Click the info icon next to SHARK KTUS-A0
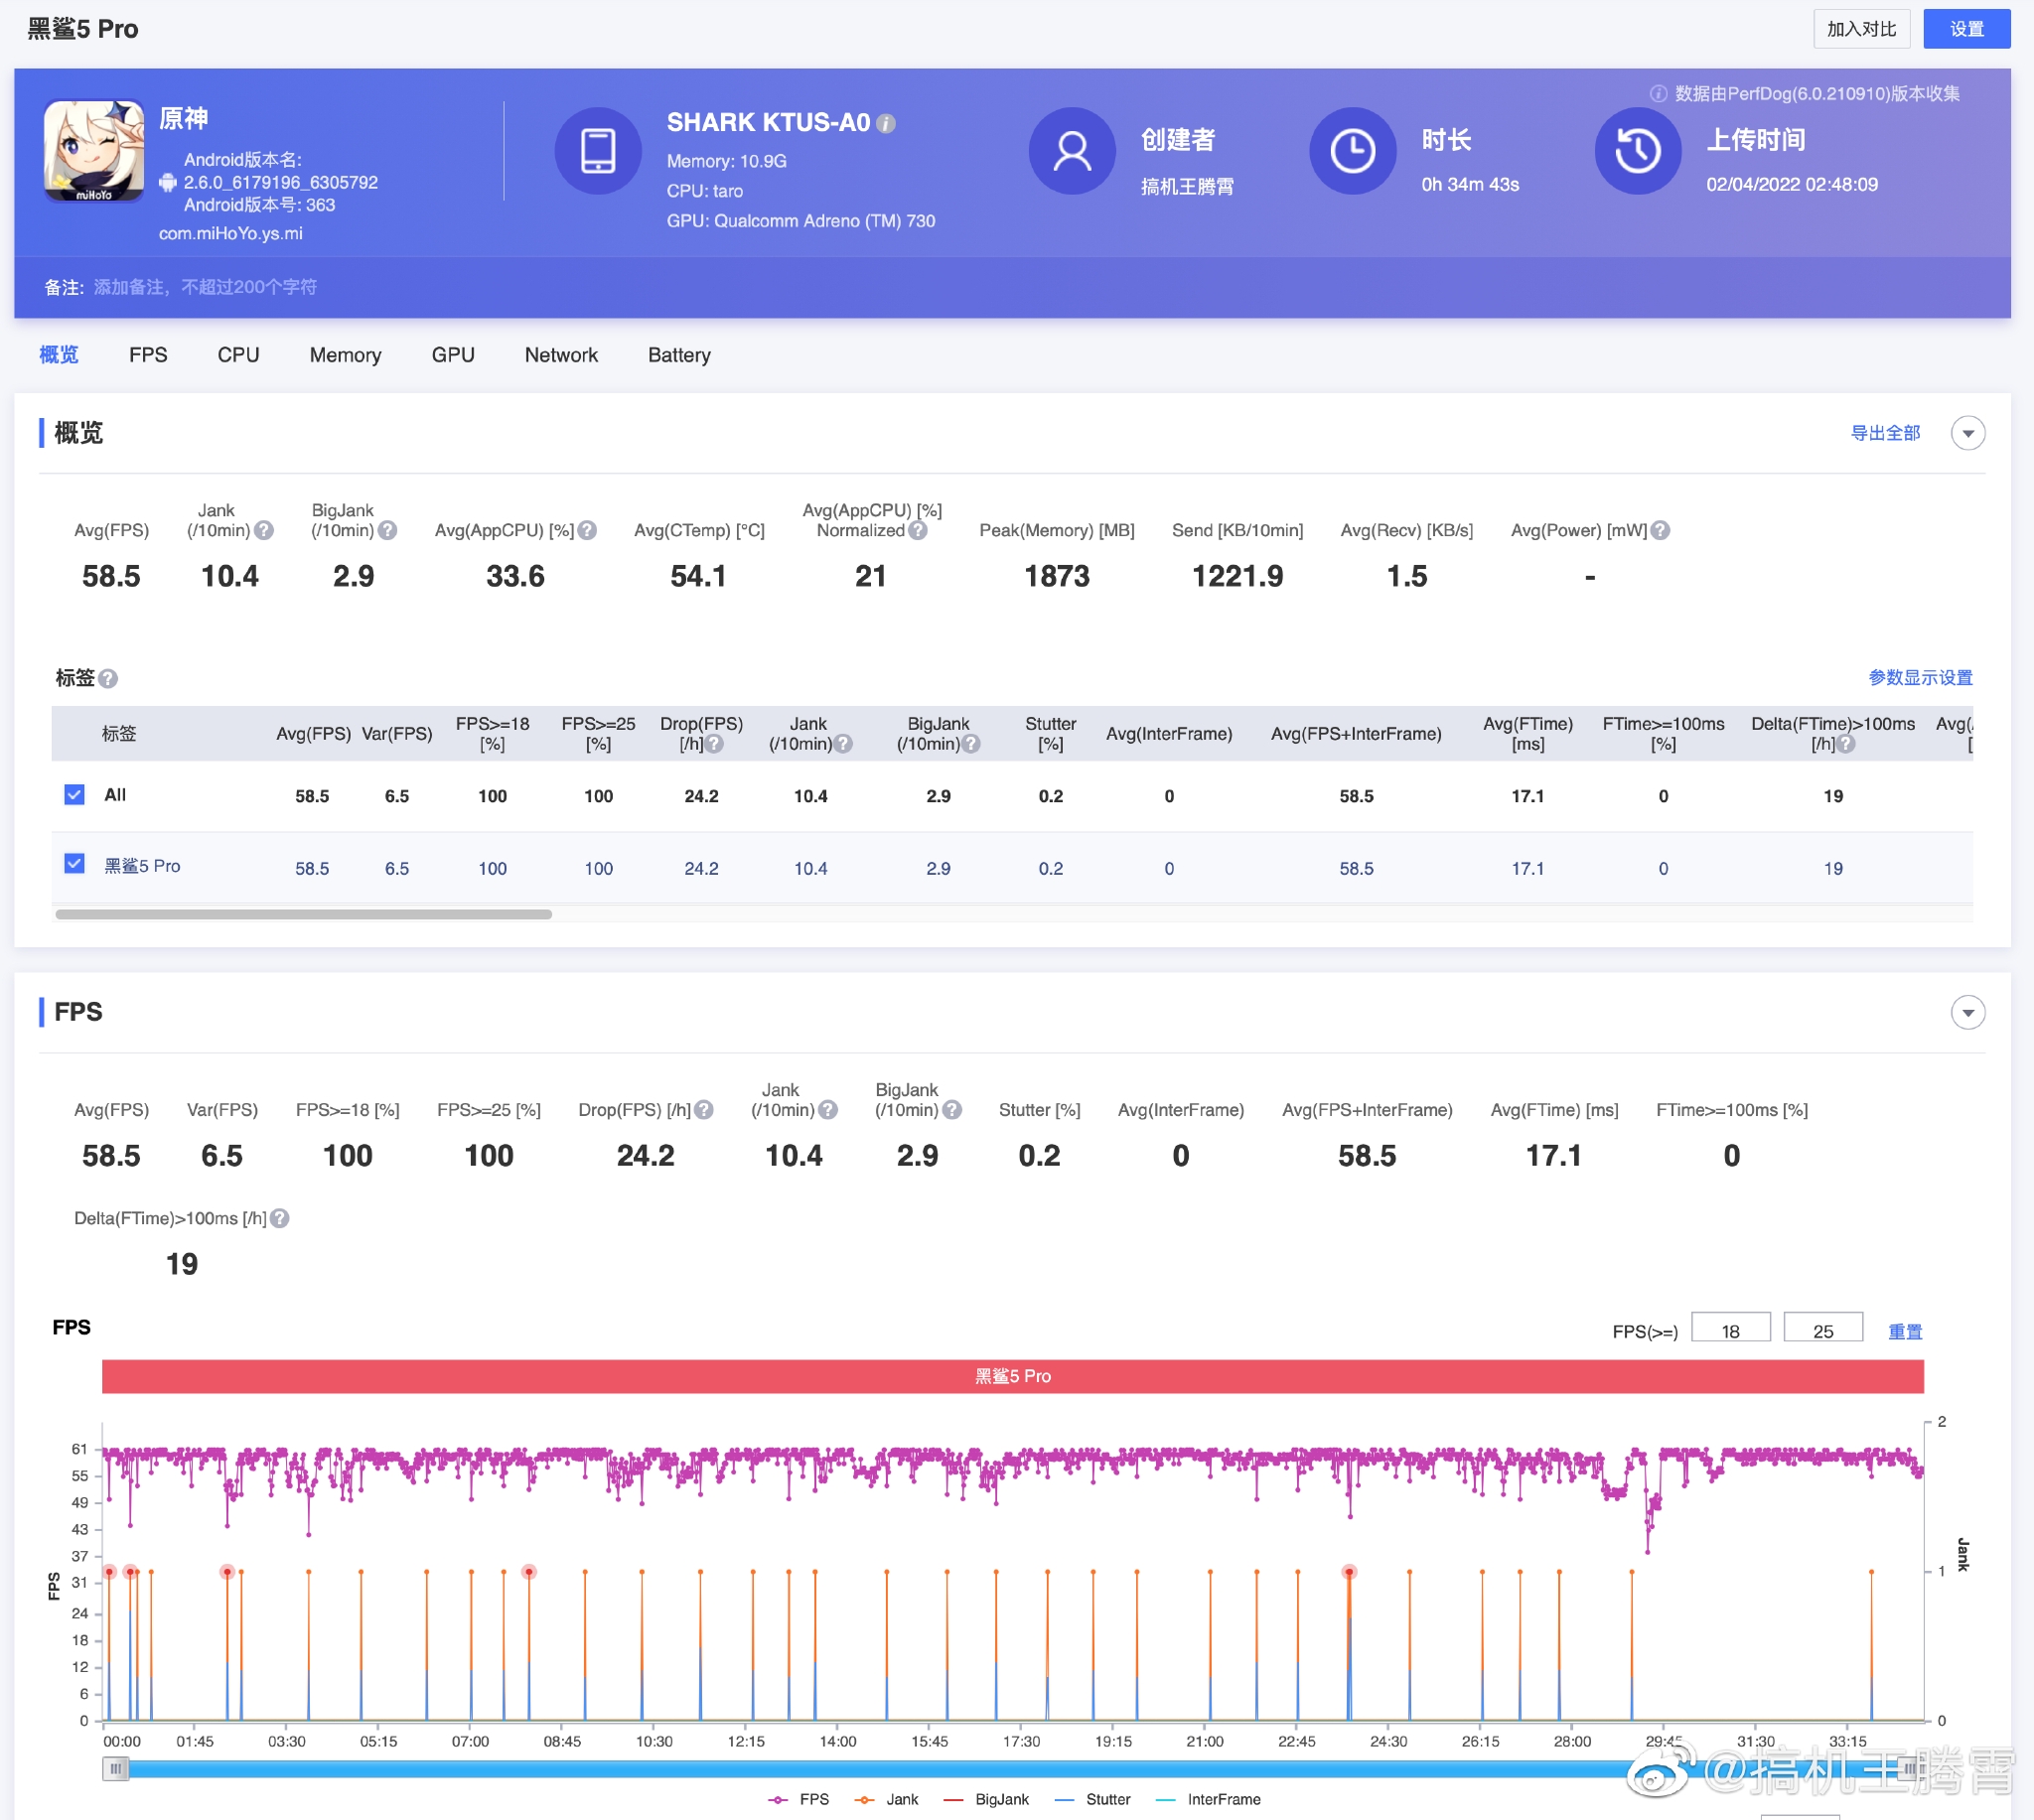Screen dimensions: 2034x1820 click(x=886, y=123)
